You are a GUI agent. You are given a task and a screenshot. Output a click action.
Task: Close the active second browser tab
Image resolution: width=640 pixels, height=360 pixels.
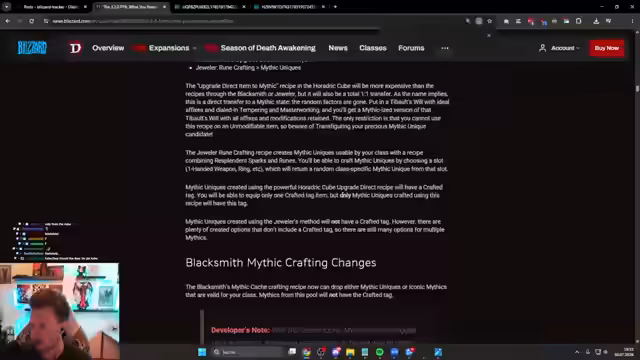pyautogui.click(x=164, y=7)
